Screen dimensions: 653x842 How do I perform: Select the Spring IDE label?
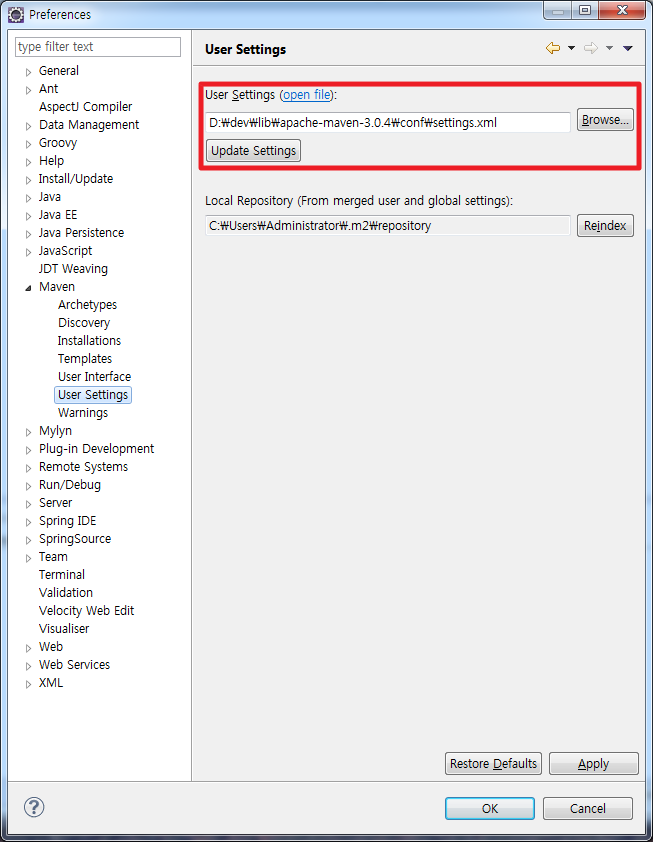68,521
